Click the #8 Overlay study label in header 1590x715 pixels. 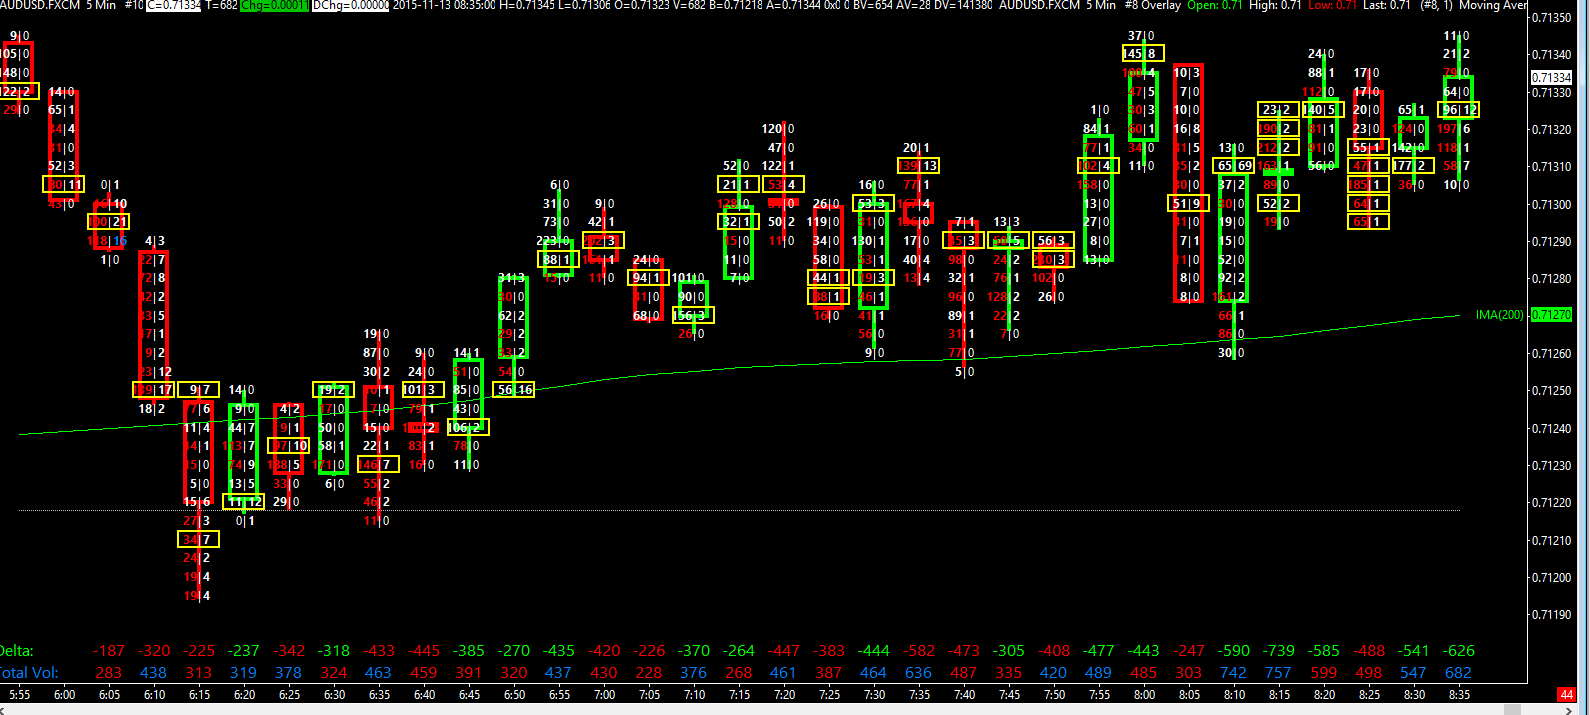point(1153,5)
